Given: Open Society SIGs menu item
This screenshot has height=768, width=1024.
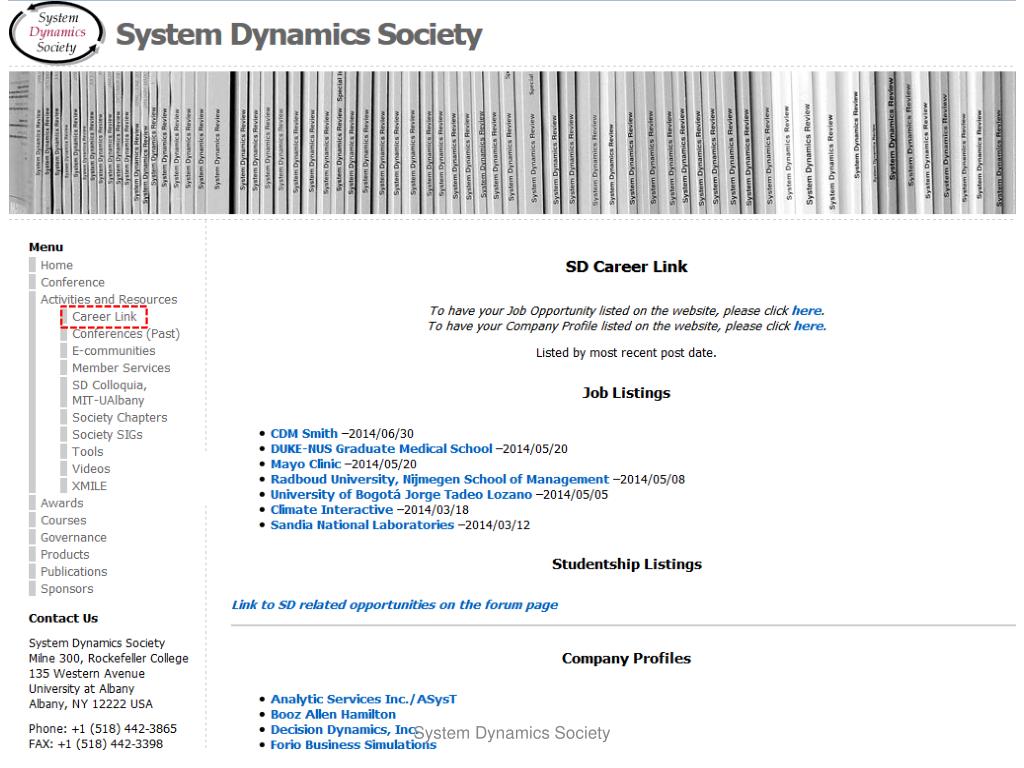Looking at the screenshot, I should tap(107, 434).
